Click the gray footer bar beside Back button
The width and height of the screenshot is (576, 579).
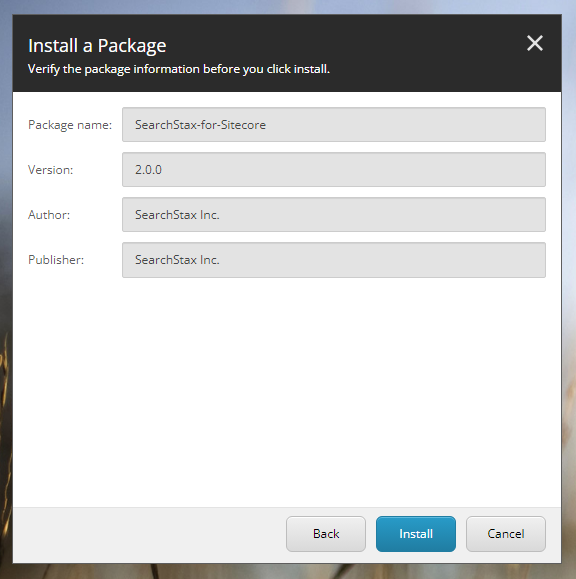point(148,535)
